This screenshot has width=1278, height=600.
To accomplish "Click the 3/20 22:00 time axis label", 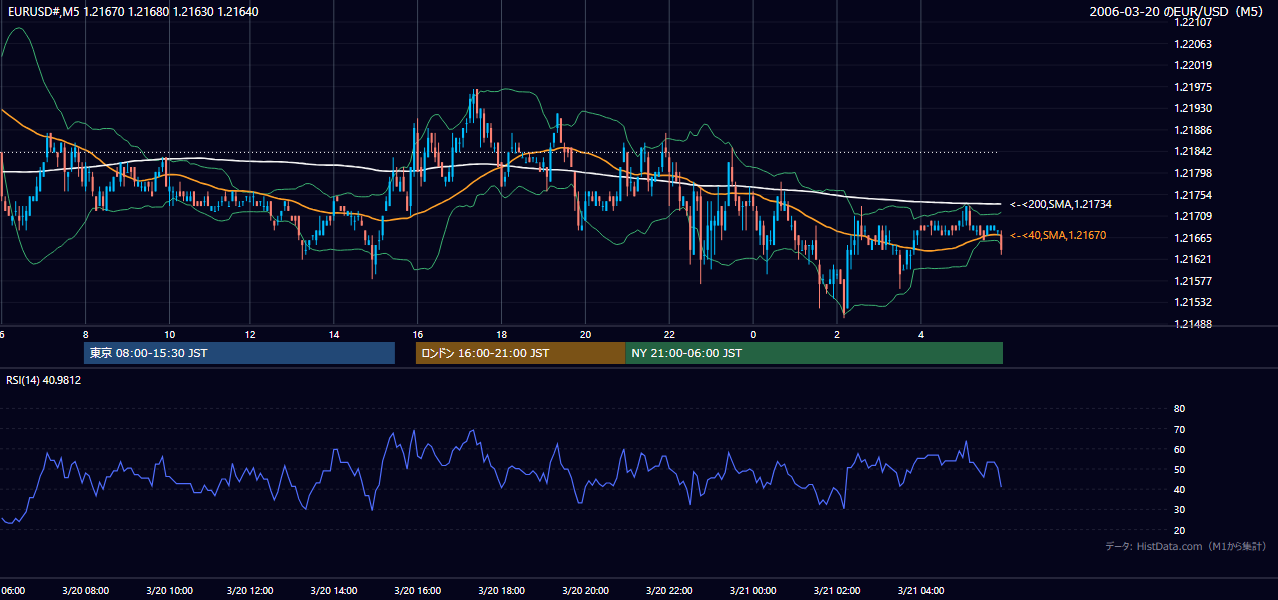I will (670, 590).
